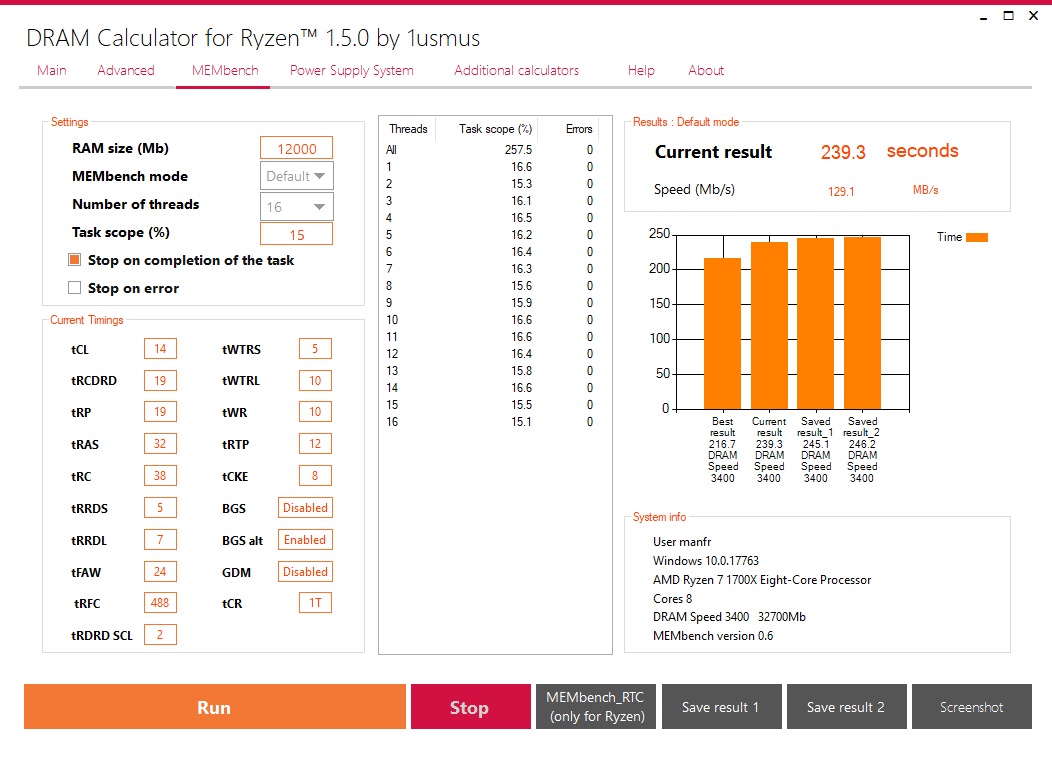
Task: Click the tCR 1T field
Action: pyautogui.click(x=315, y=603)
